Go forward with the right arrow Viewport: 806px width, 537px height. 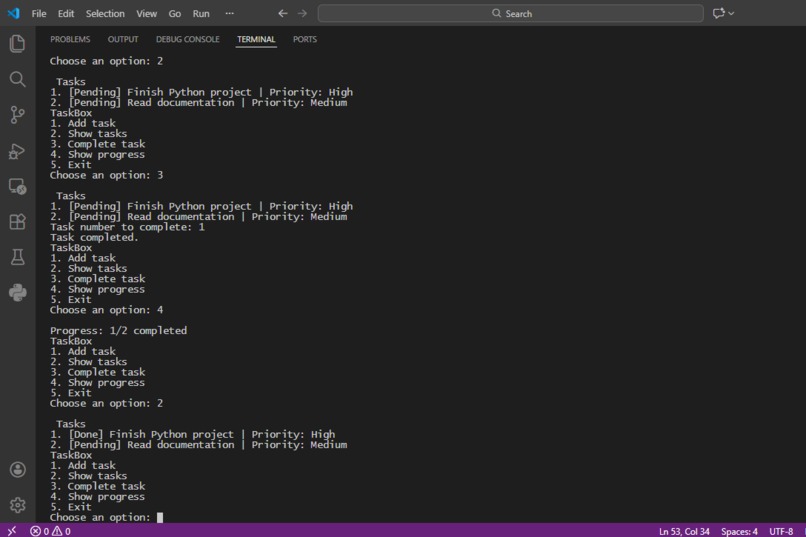(302, 13)
